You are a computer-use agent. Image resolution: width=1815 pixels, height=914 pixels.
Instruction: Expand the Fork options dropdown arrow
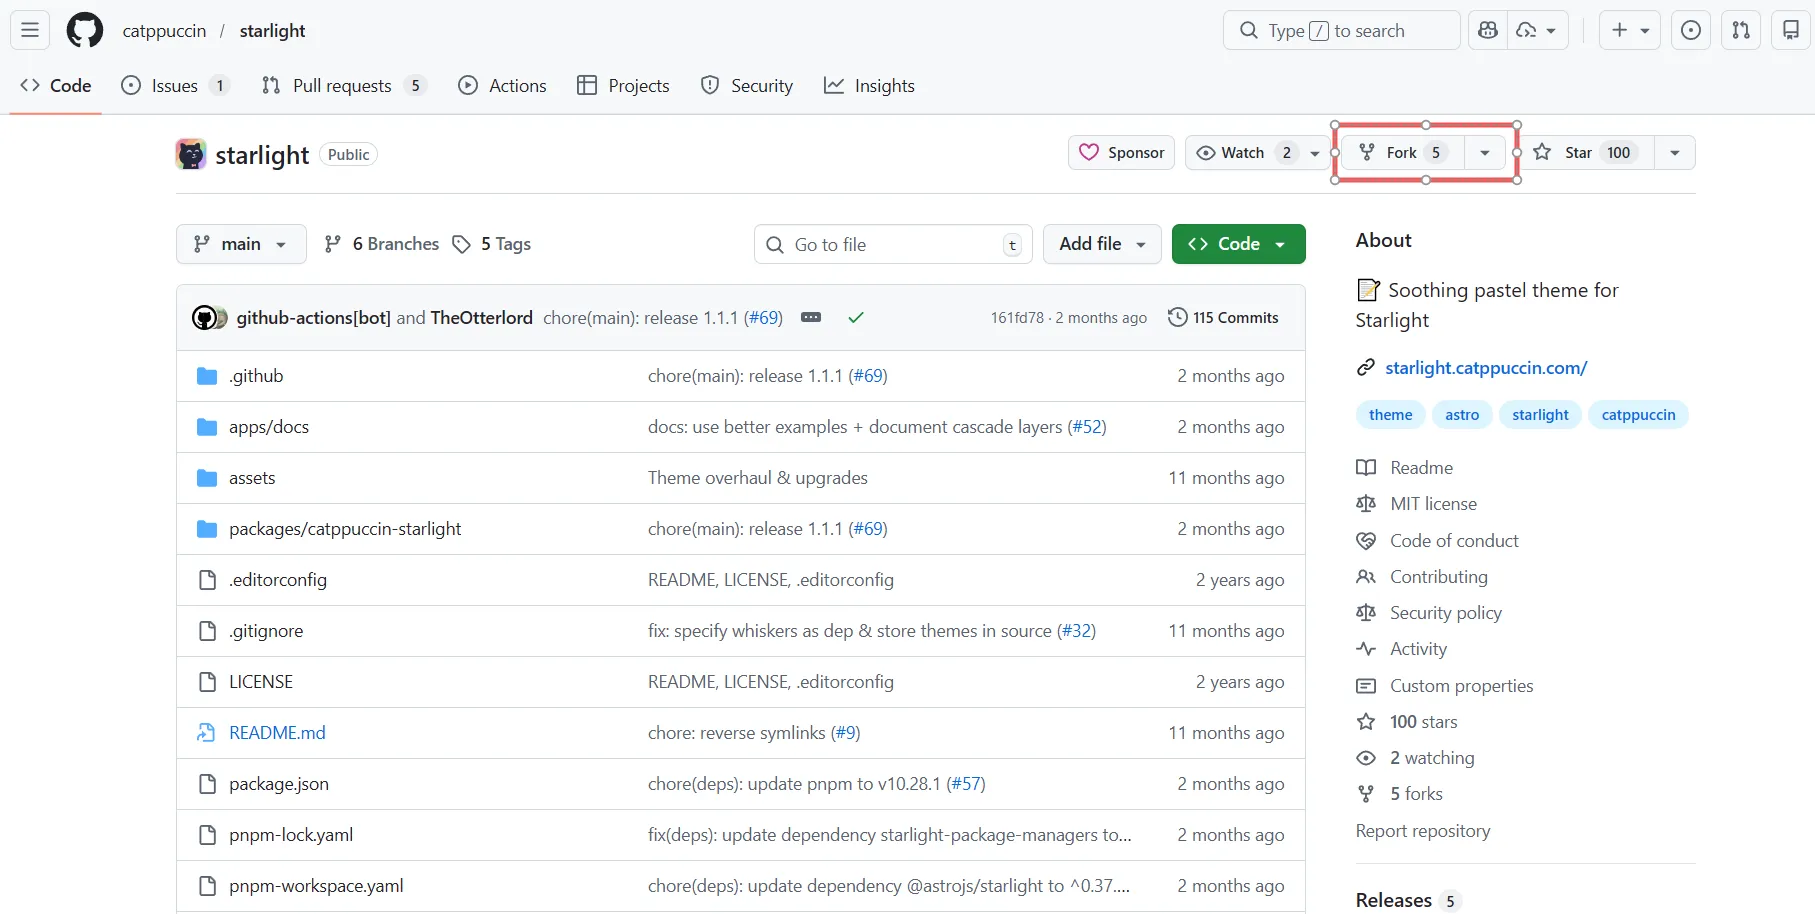click(1485, 153)
